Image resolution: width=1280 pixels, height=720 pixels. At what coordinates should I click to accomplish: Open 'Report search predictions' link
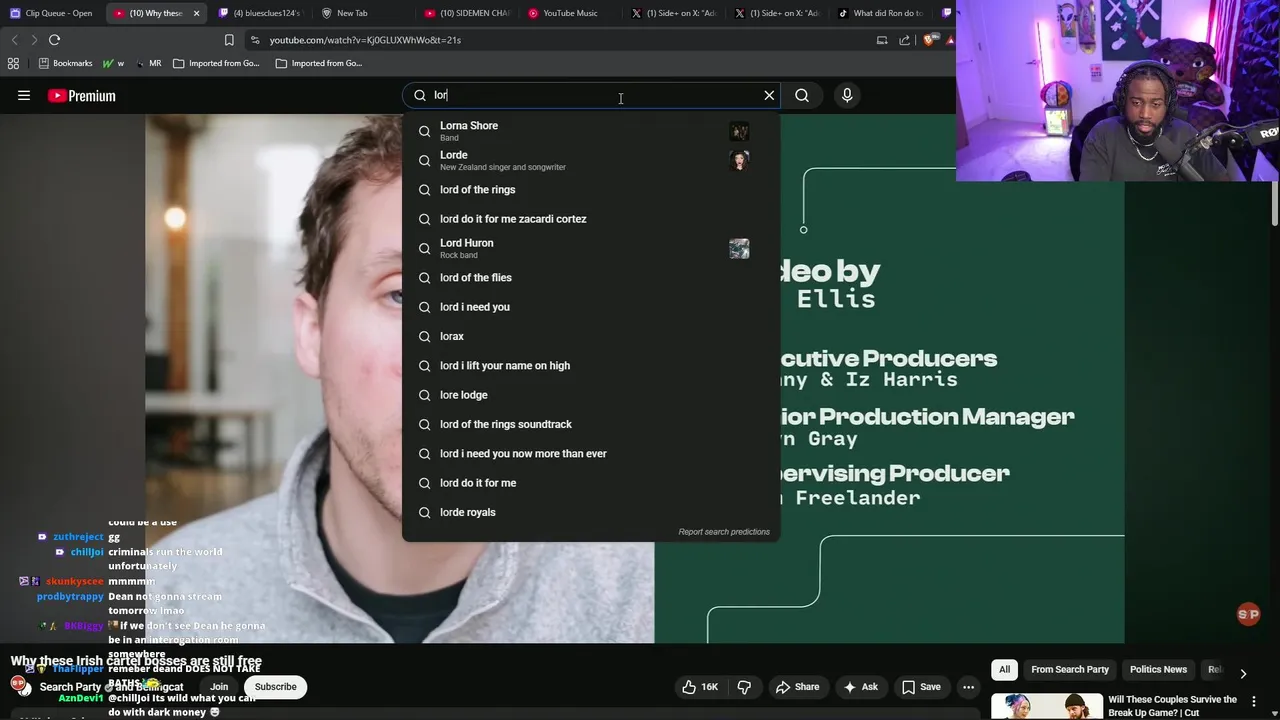(x=724, y=532)
